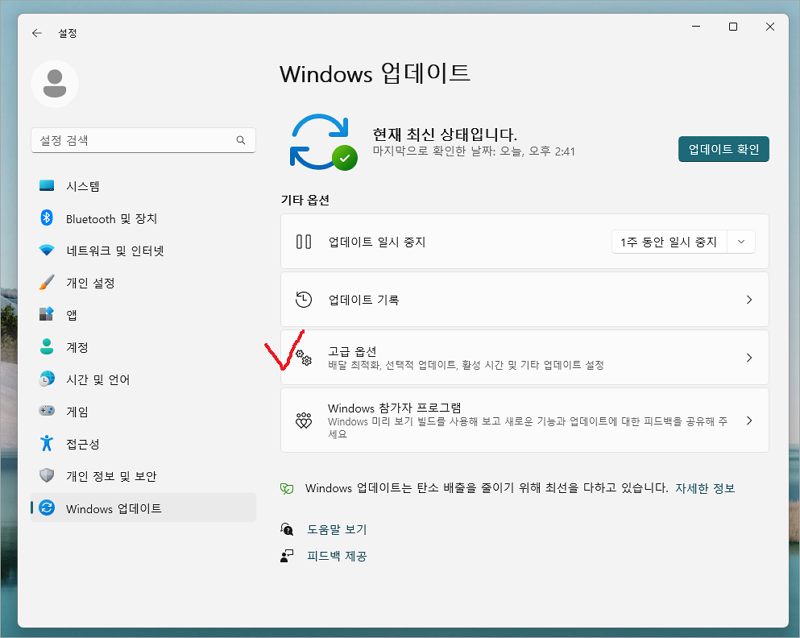Click the user profile avatar icon
Screen dimensions: 800x638
(x=55, y=83)
